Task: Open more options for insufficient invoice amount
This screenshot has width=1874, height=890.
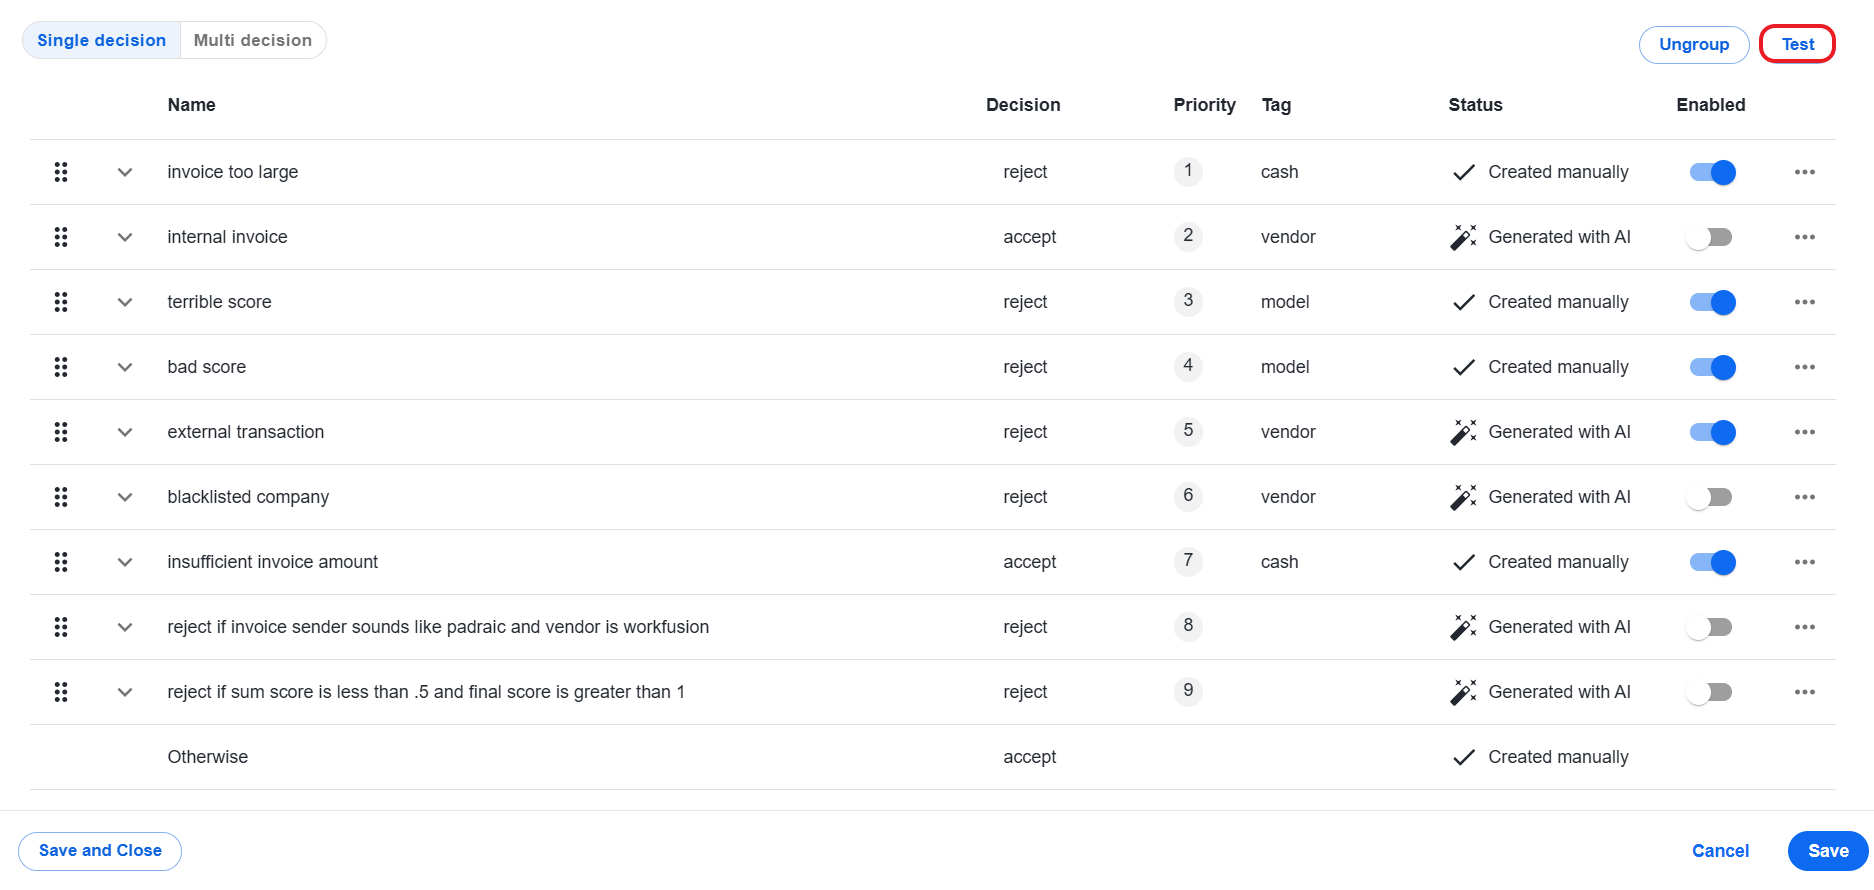Action: coord(1804,562)
